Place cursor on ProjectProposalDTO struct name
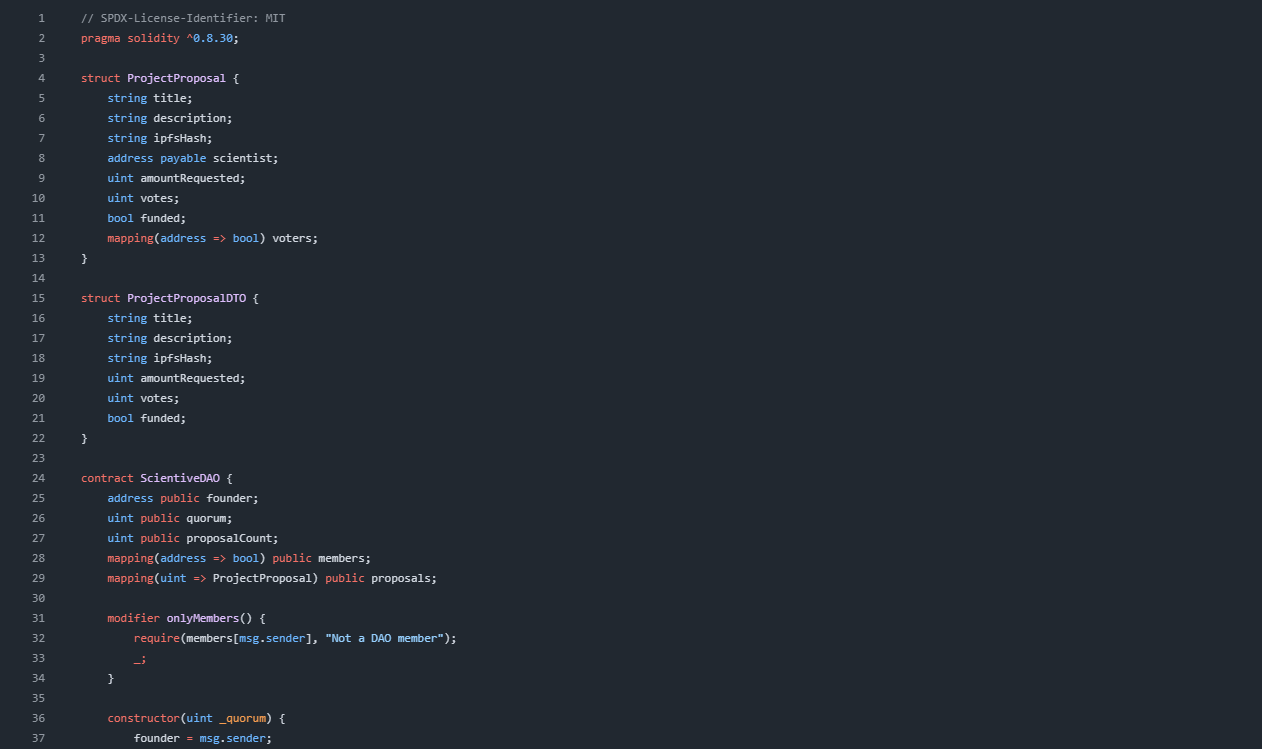1262x749 pixels. [186, 298]
